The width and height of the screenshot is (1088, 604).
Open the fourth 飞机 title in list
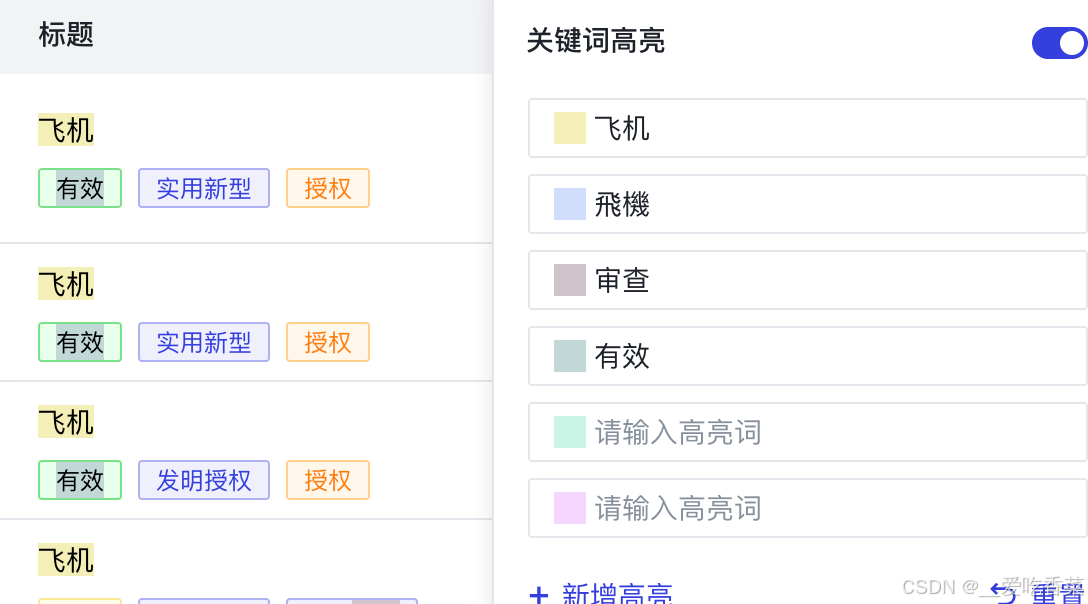tap(66, 560)
